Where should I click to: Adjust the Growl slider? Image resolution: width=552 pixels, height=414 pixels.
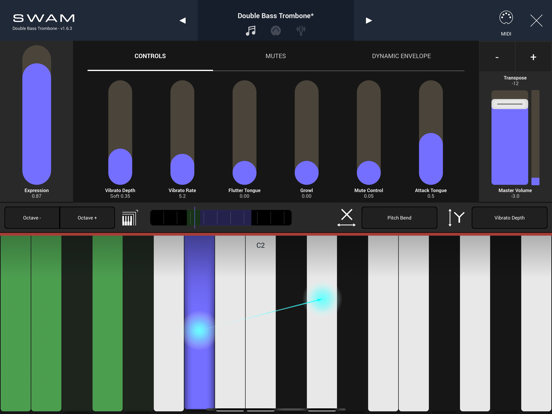tap(307, 132)
